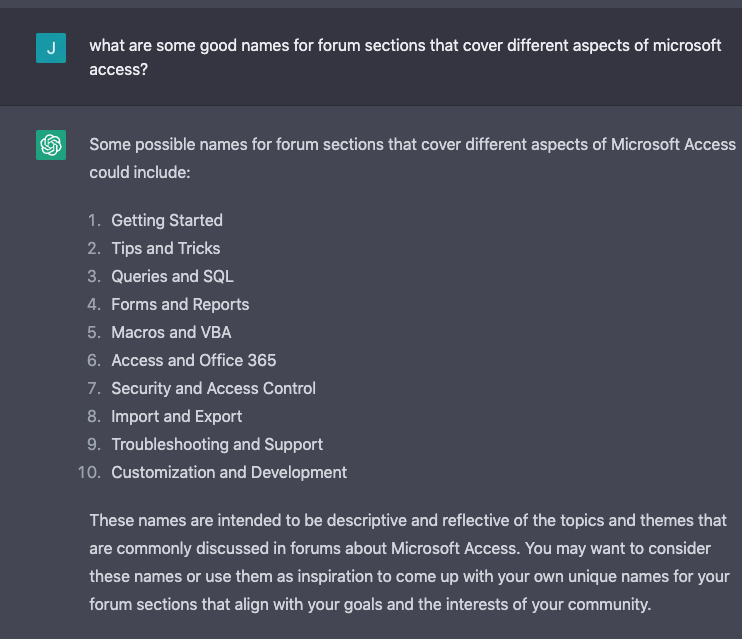Click the ChatGPT logo avatar icon
This screenshot has width=742, height=639.
[x=51, y=145]
